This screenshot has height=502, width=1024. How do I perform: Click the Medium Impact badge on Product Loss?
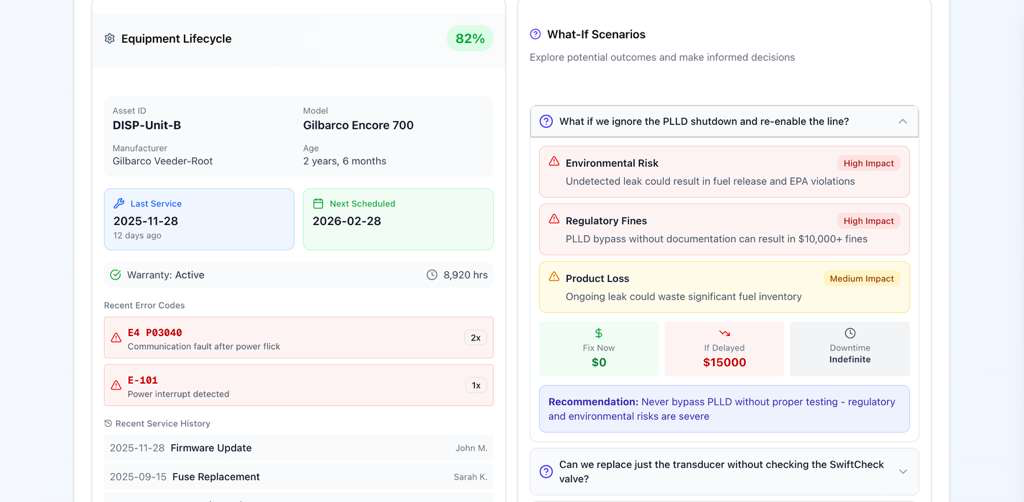click(861, 279)
